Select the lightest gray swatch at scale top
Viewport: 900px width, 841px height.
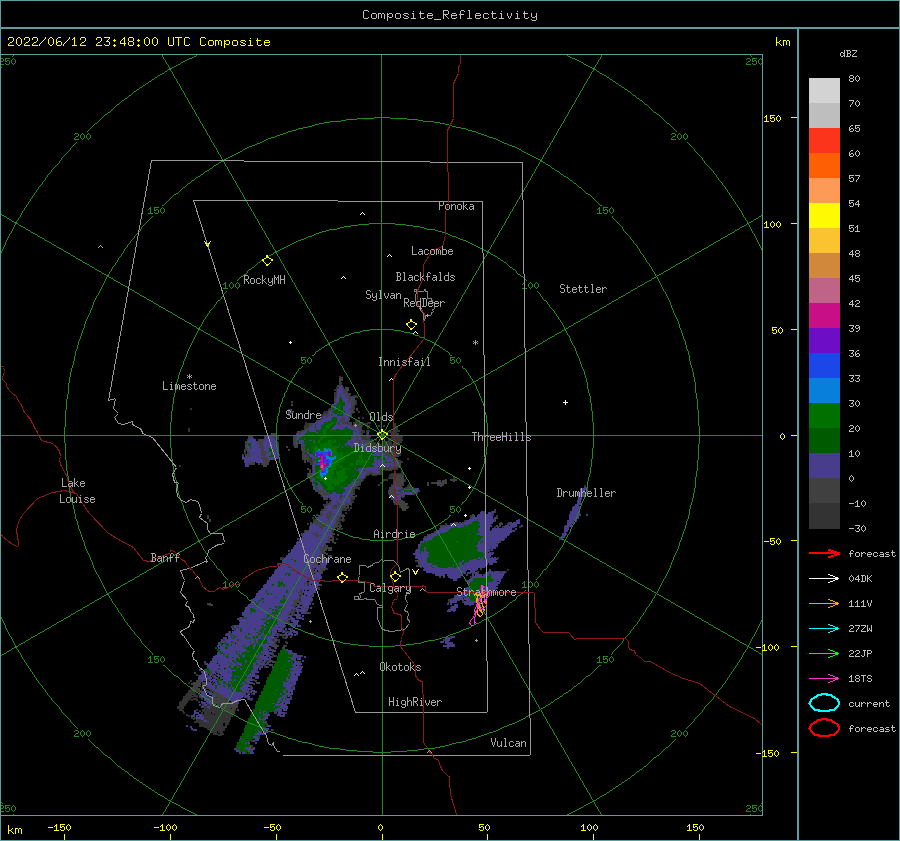click(824, 91)
